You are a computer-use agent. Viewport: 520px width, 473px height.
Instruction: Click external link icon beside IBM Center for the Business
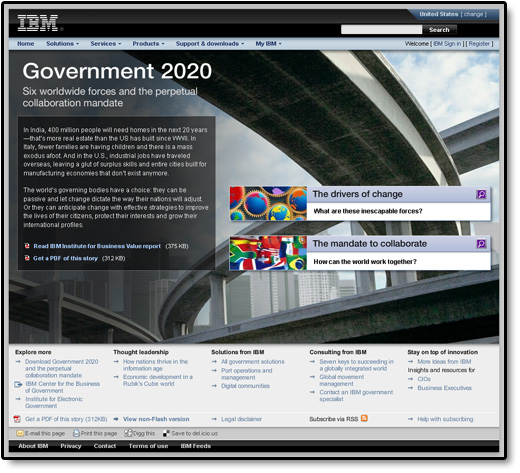18,385
